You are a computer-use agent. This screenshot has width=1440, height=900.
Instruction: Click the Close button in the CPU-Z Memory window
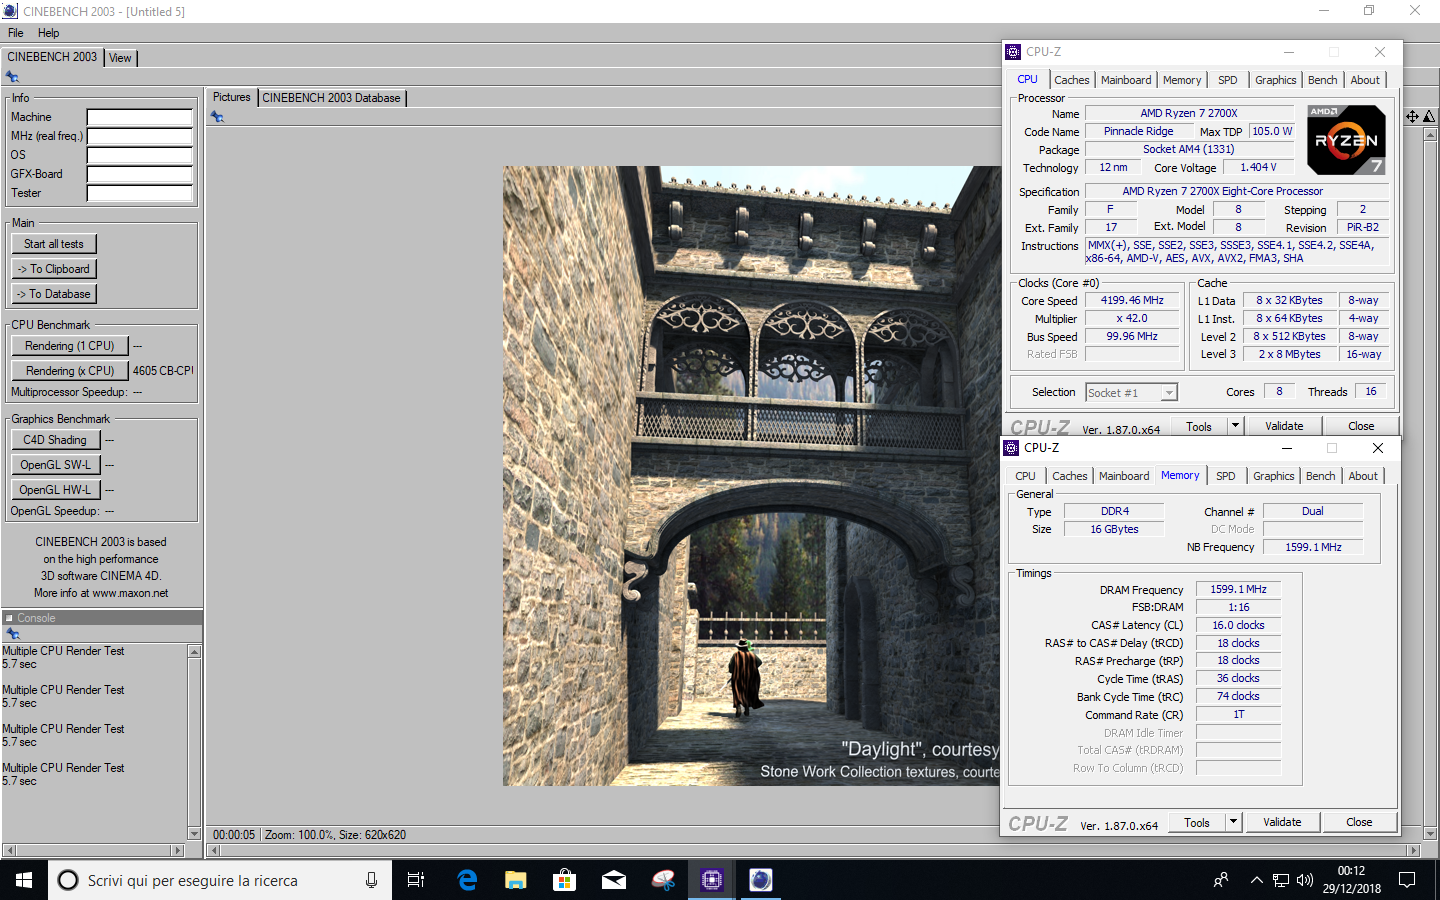point(1359,822)
